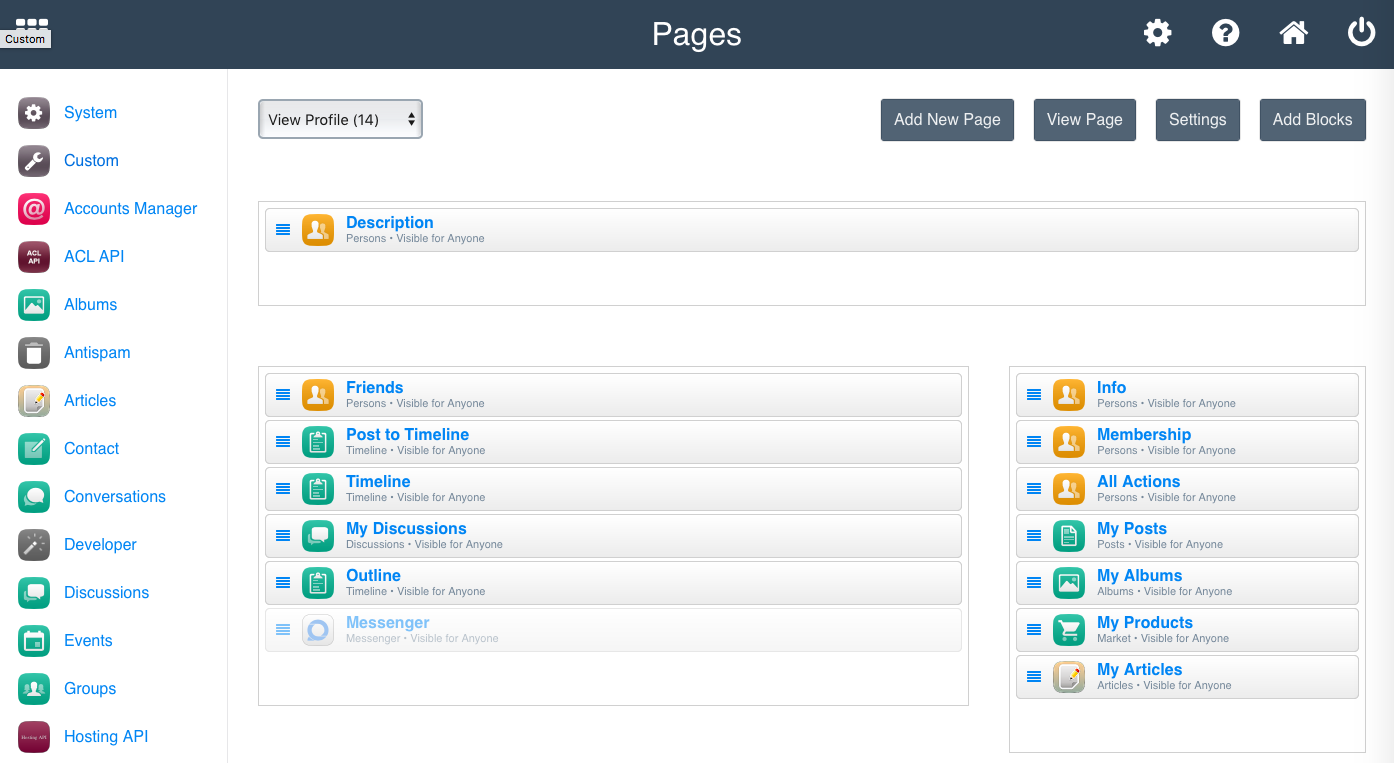
Task: Open the ACL API sidebar icon
Action: point(33,256)
